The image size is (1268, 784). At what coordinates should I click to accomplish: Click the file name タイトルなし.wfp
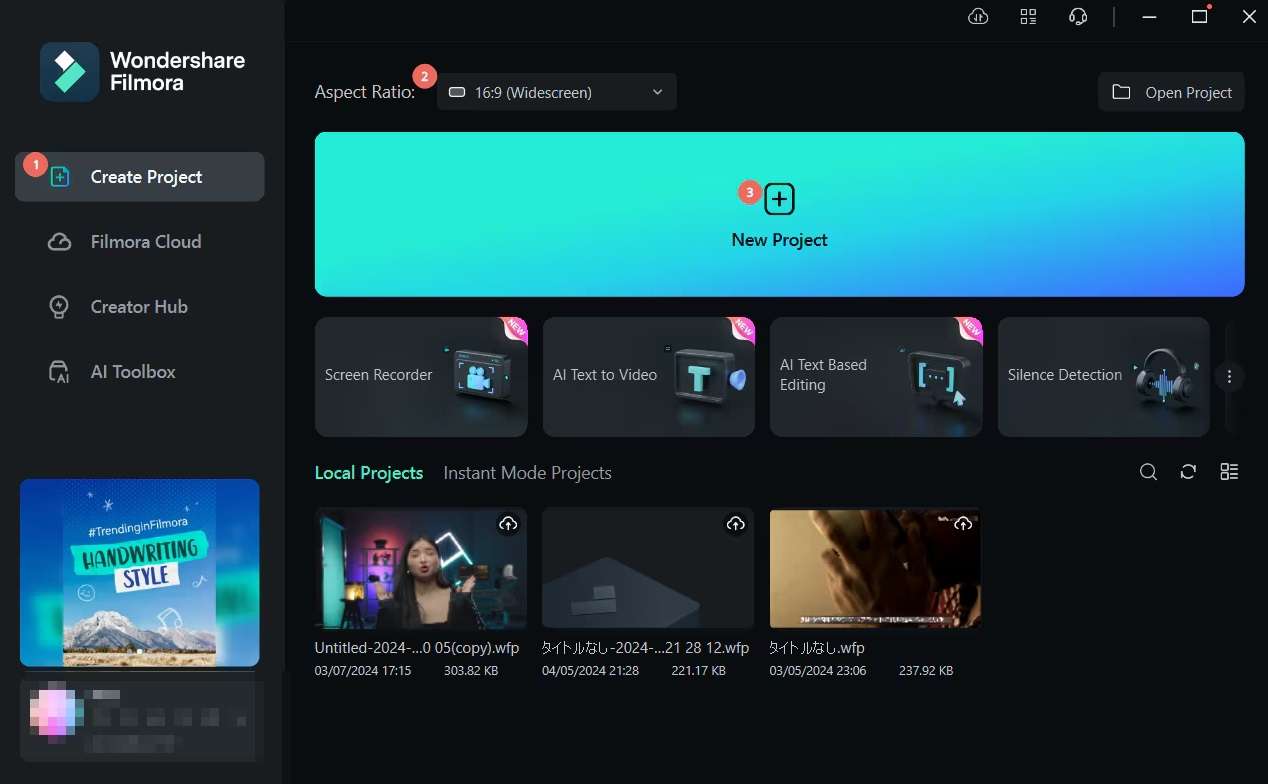point(819,648)
